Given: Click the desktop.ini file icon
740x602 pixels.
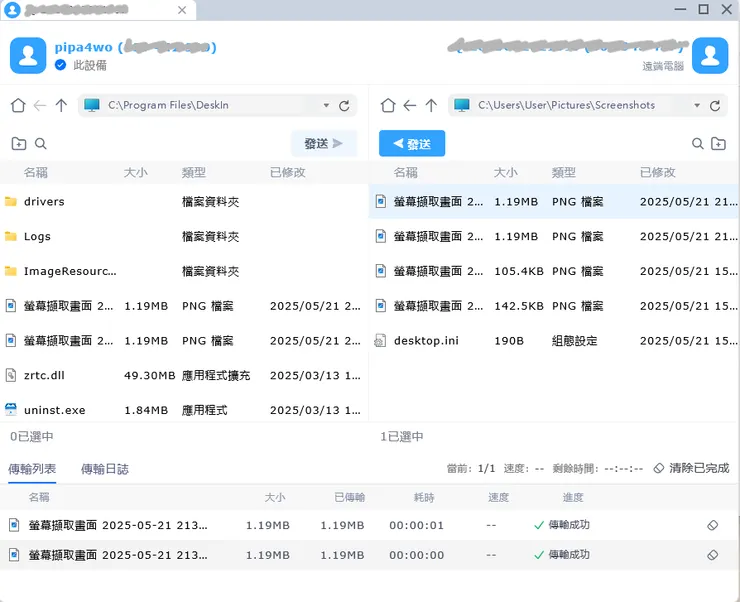Looking at the screenshot, I should pos(380,341).
